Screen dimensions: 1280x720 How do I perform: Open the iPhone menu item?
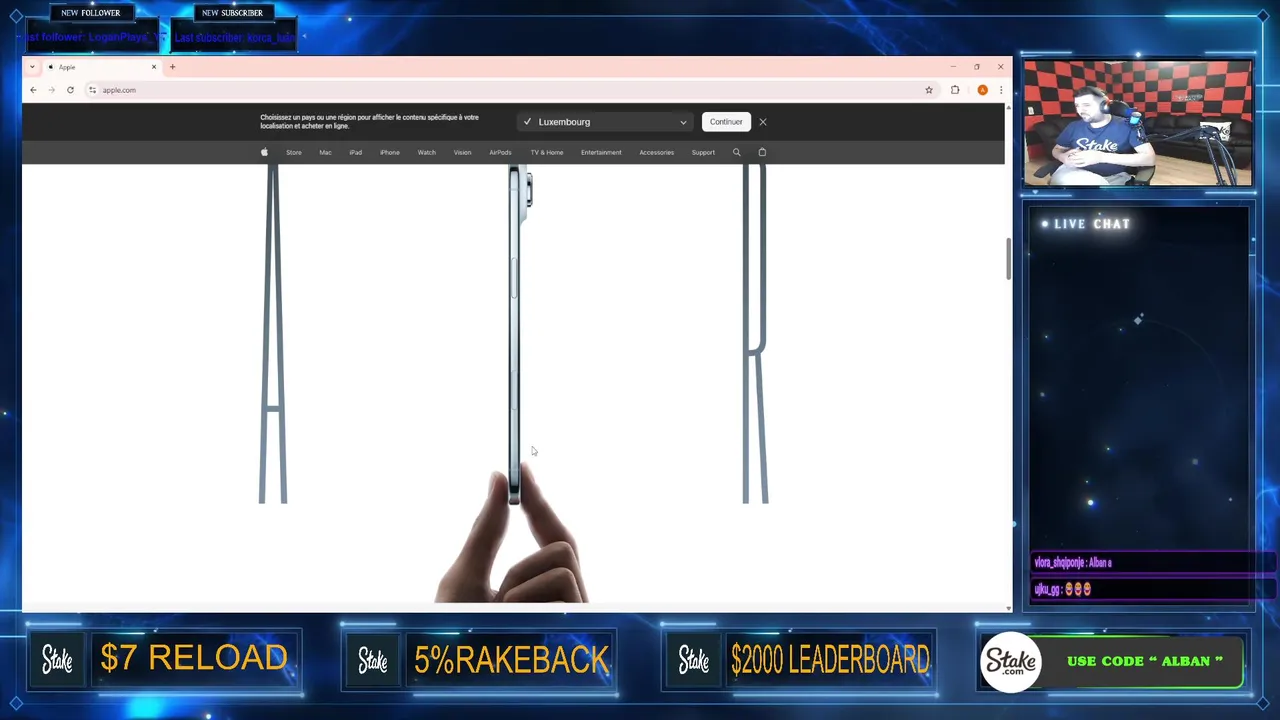(390, 153)
